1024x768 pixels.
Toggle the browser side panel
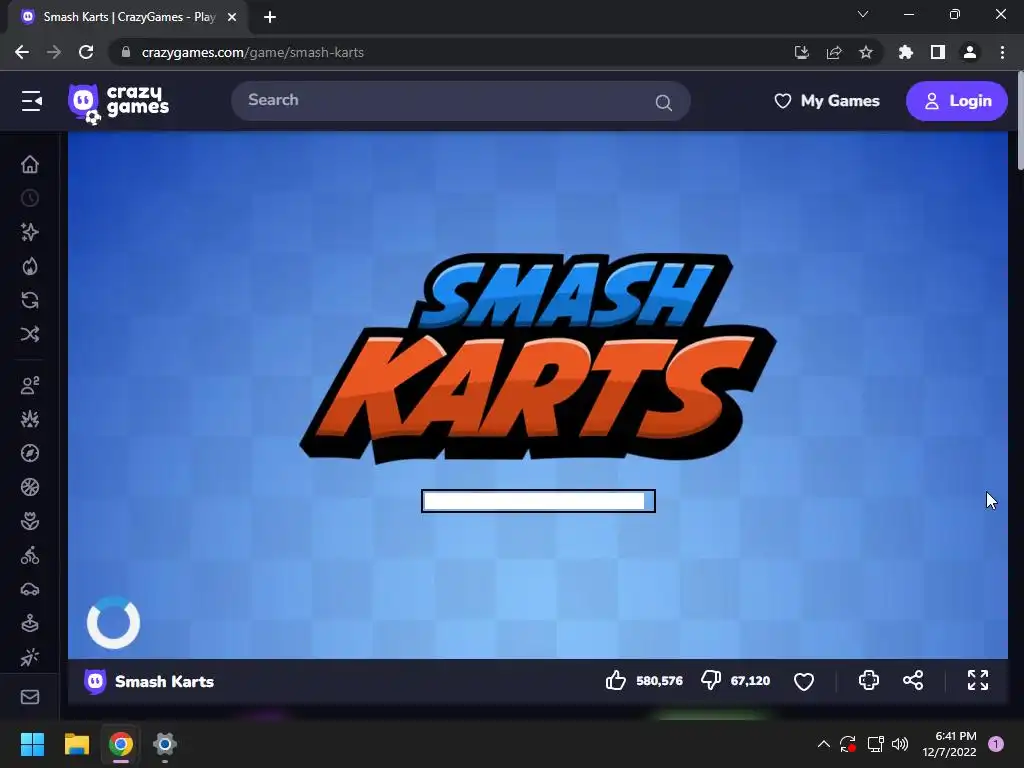click(938, 52)
